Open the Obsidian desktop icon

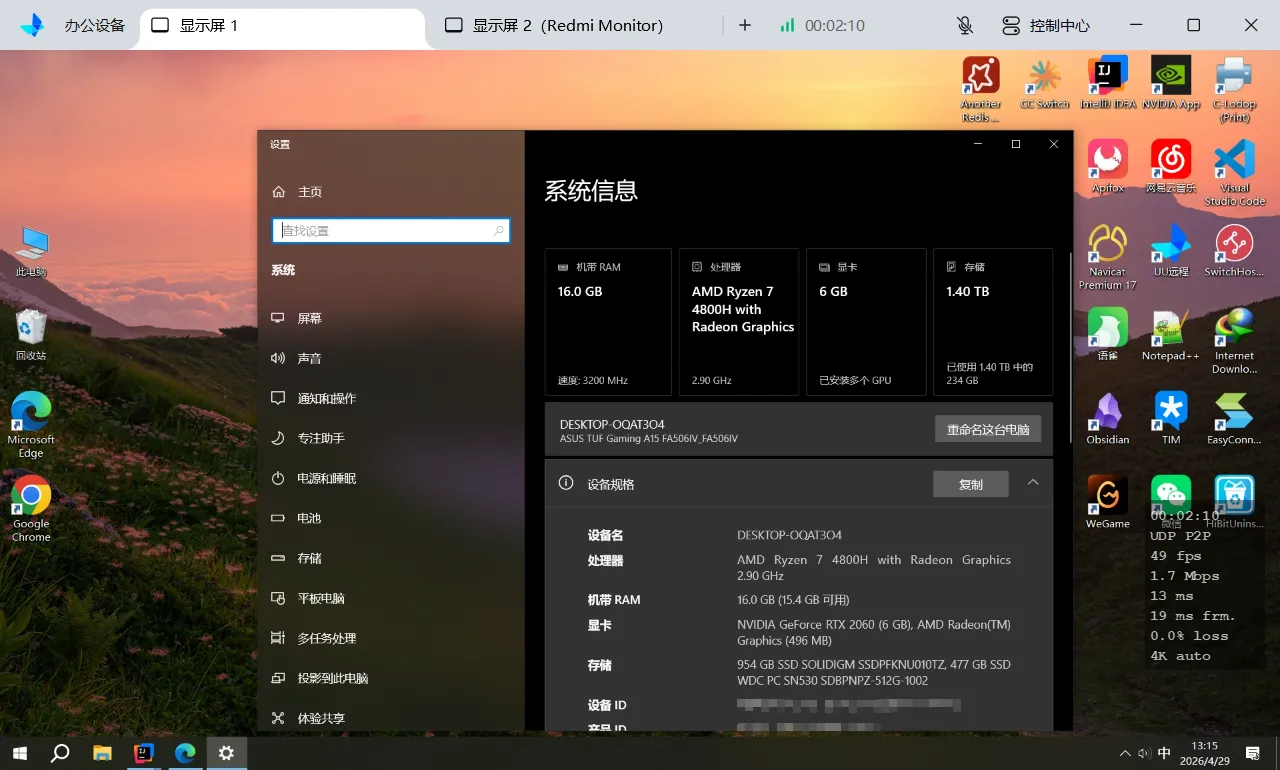point(1108,418)
